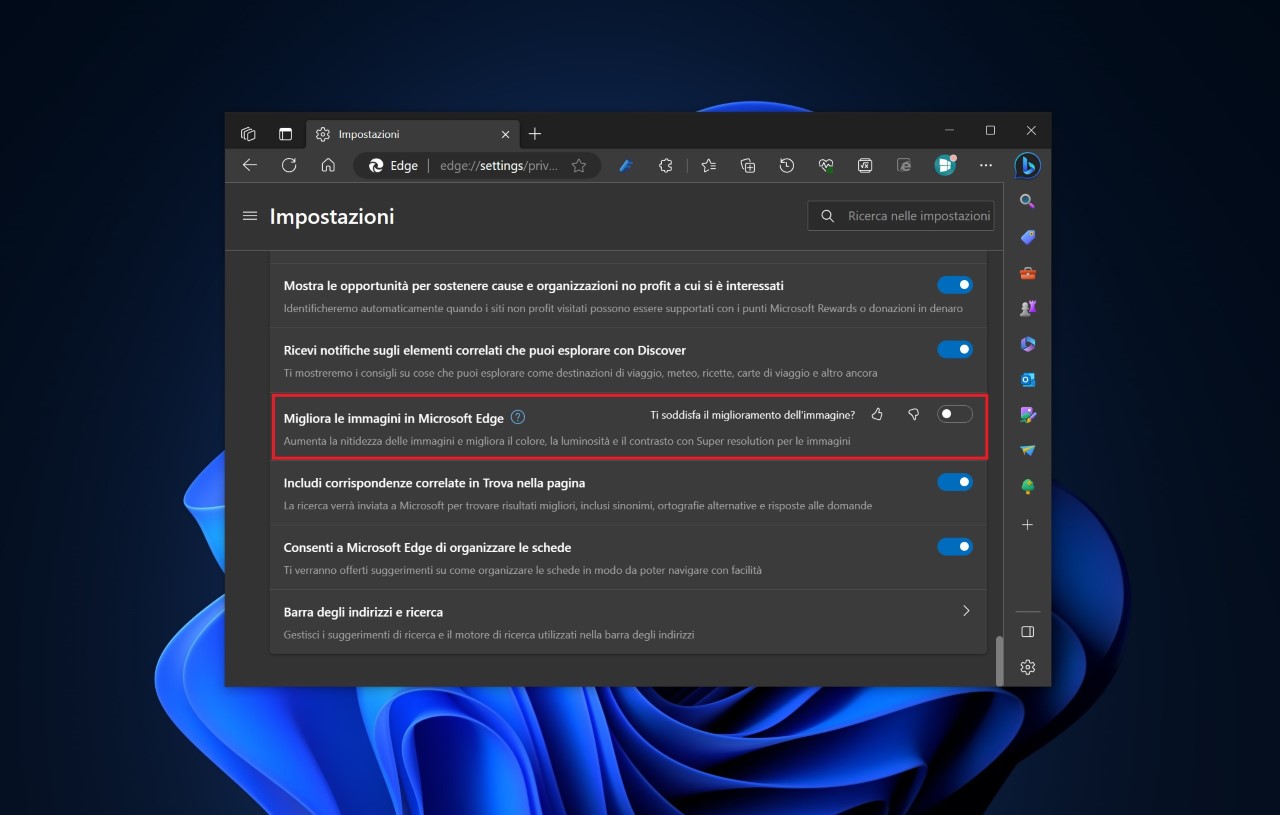
Task: Reload the page with the refresh icon
Action: click(289, 165)
